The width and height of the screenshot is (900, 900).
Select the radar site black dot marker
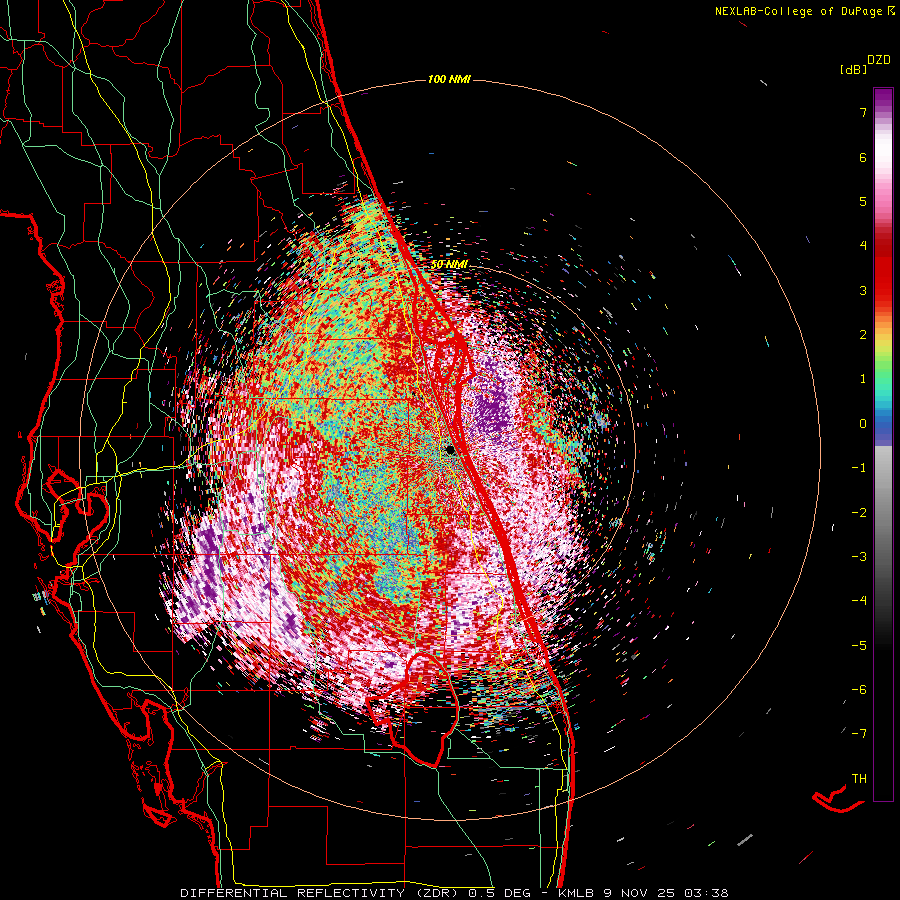coord(451,450)
